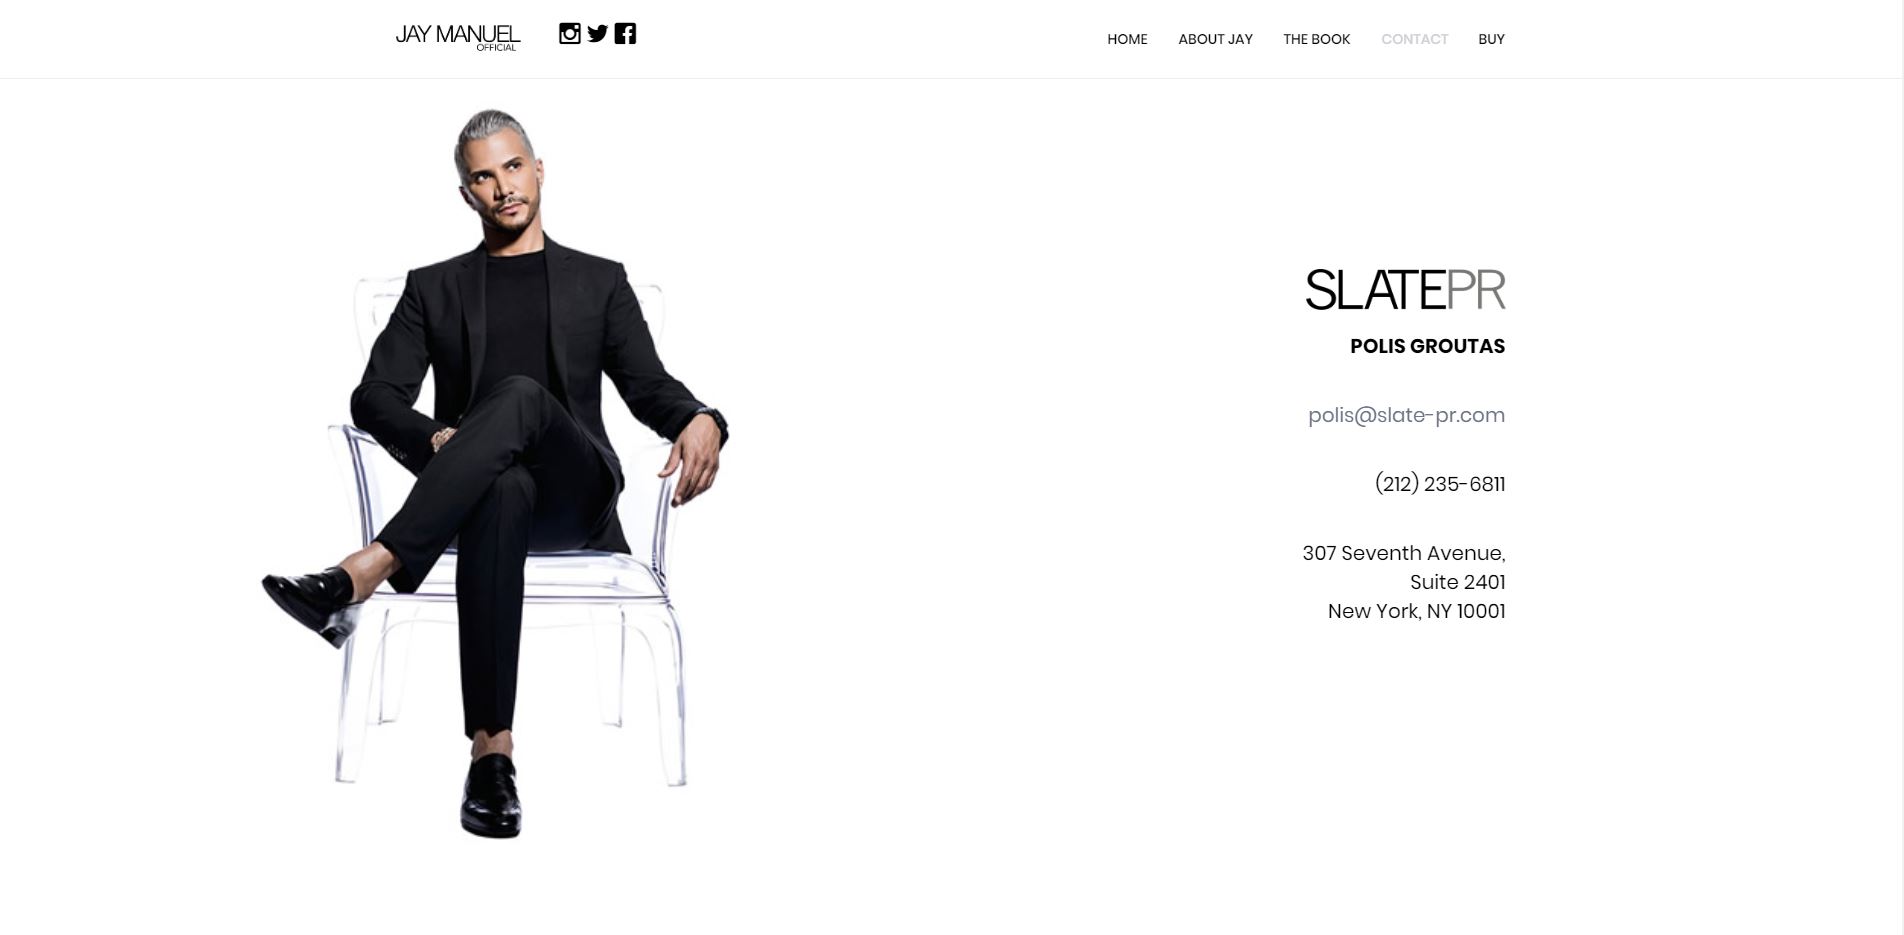Click the 307 Seventh Avenue address line
The image size is (1904, 935).
tap(1403, 553)
